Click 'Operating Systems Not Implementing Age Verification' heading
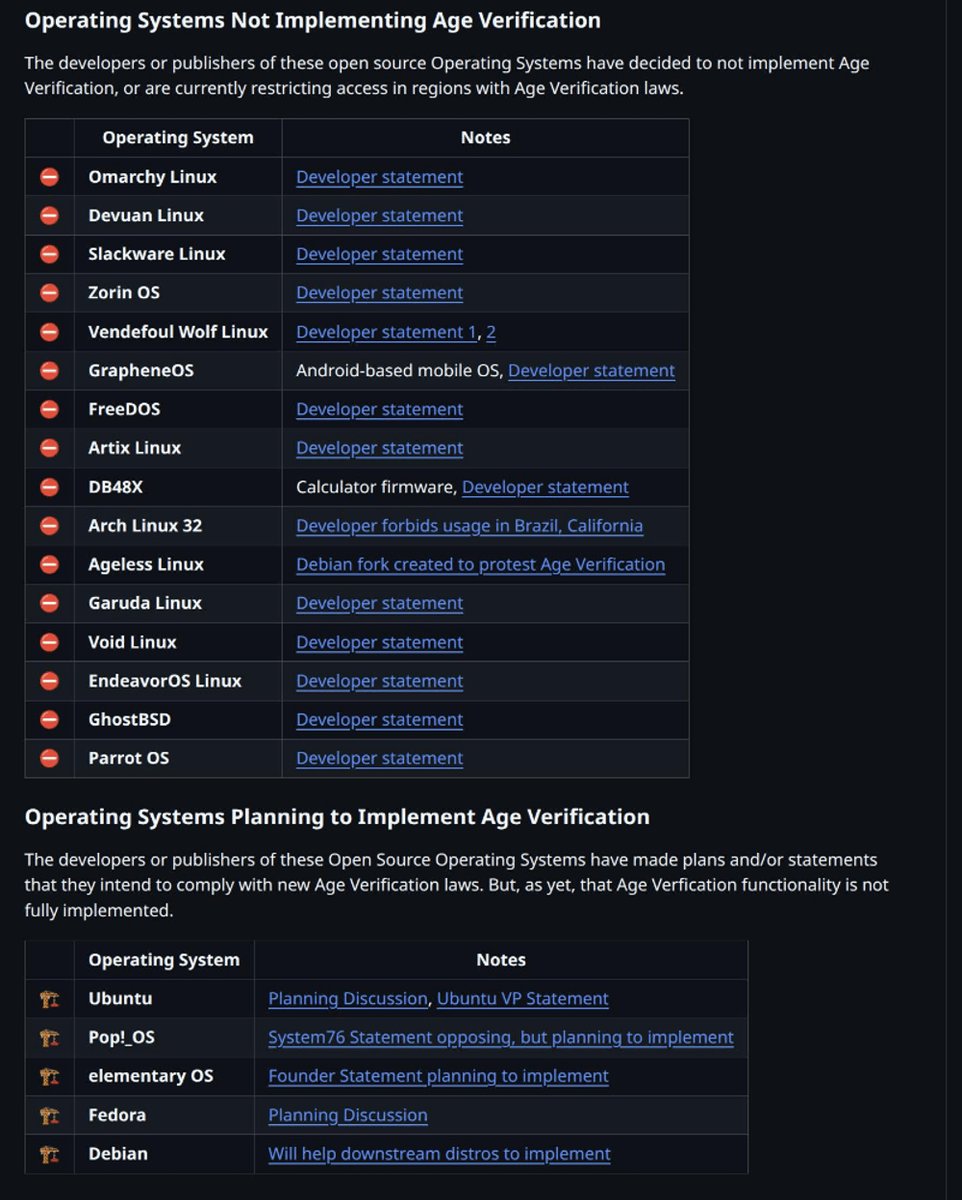Image resolution: width=962 pixels, height=1200 pixels. coord(312,20)
